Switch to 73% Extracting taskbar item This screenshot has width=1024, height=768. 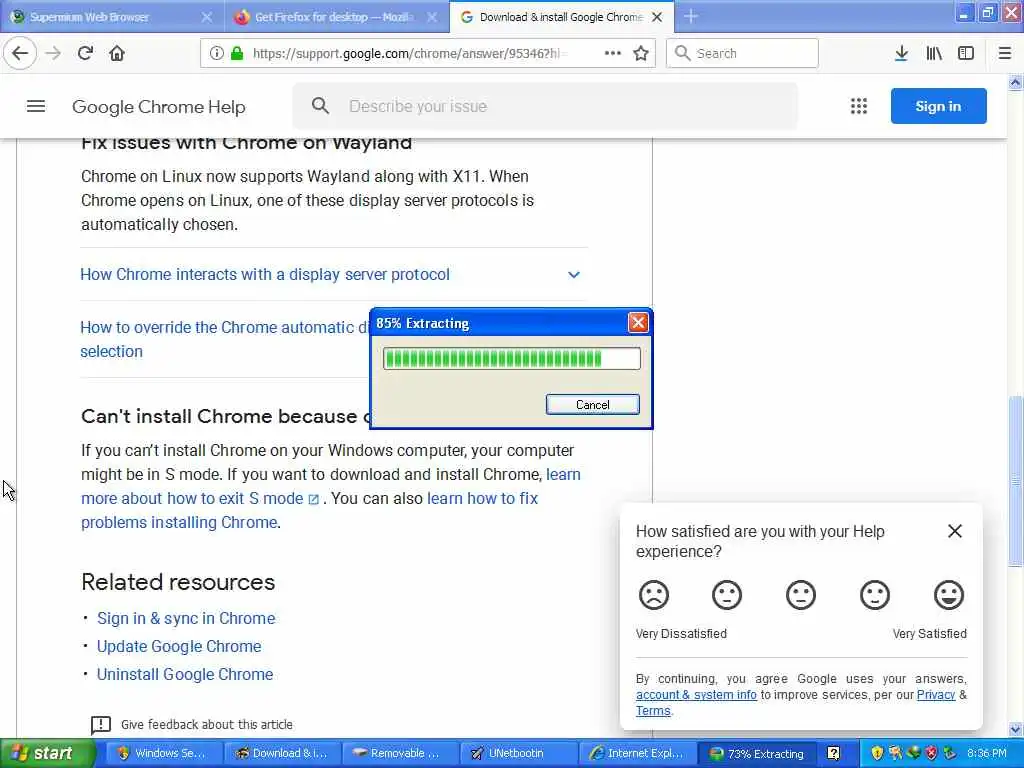[x=756, y=753]
